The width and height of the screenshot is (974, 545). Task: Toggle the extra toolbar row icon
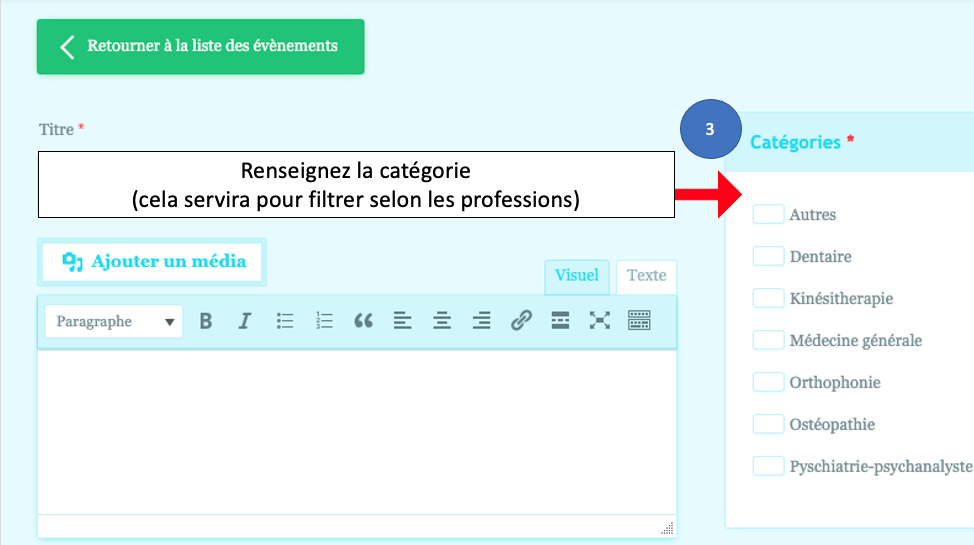(639, 321)
